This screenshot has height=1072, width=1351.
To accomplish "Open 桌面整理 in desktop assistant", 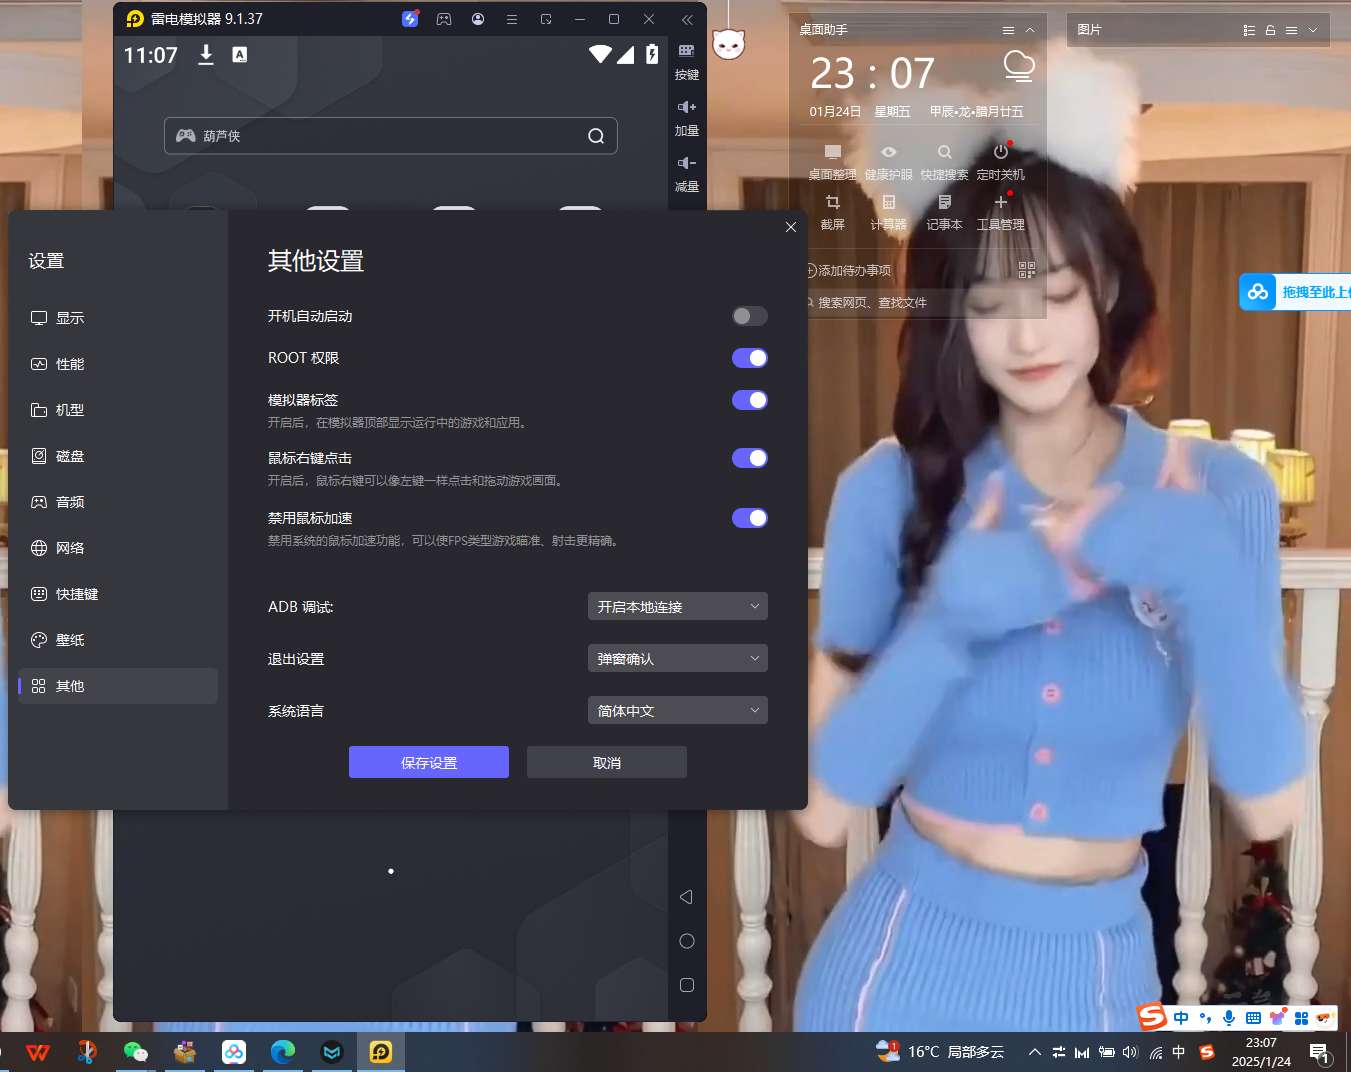I will 832,162.
